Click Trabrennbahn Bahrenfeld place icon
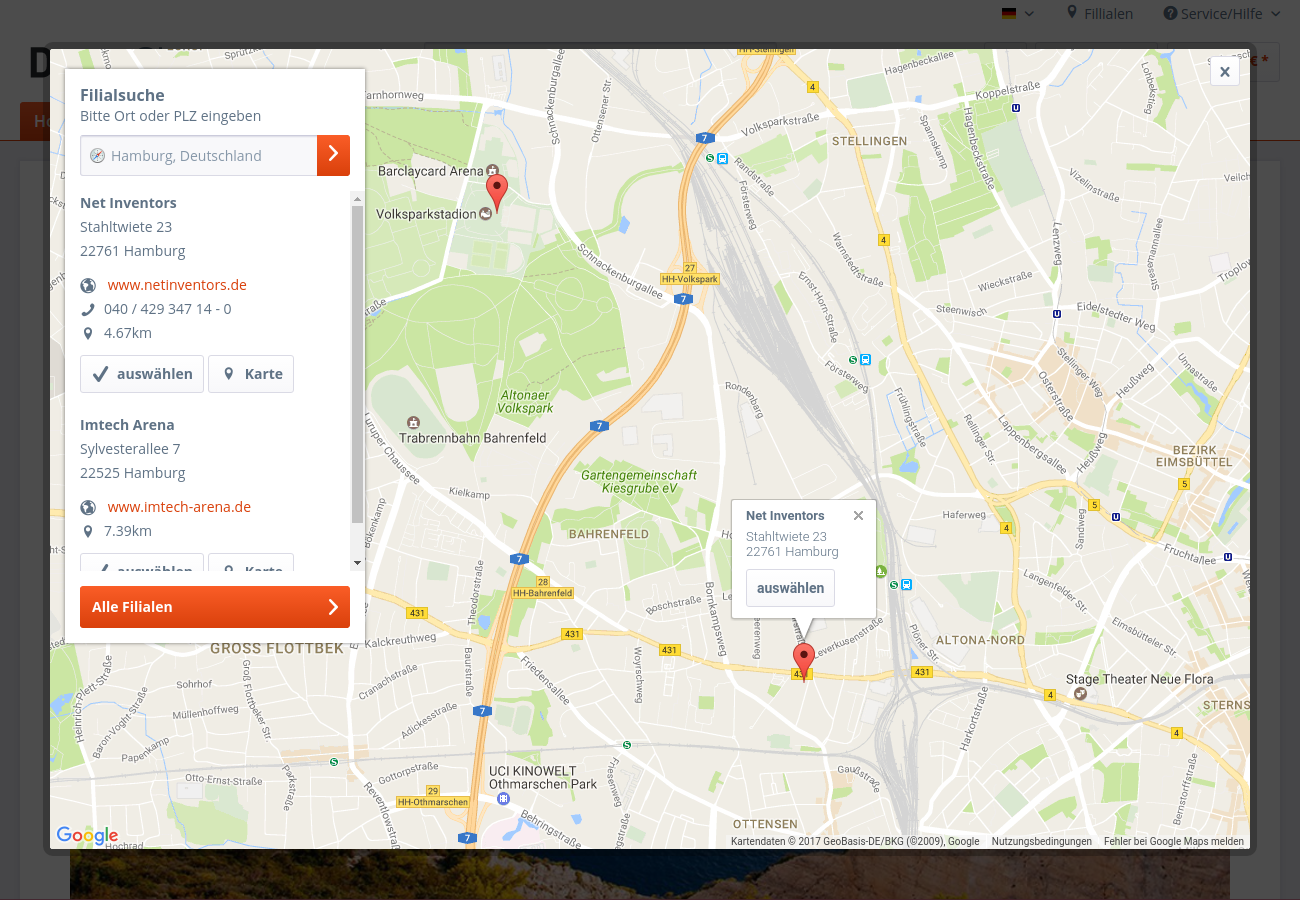Viewport: 1300px width, 900px height. pyautogui.click(x=413, y=422)
